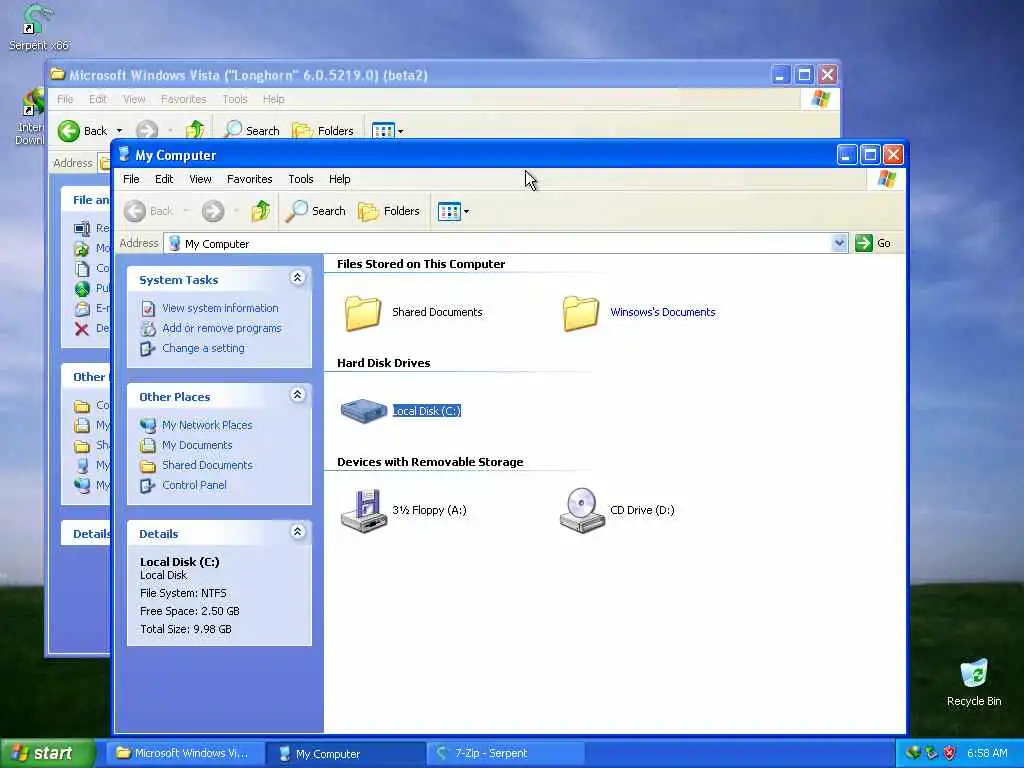Collapse the System Tasks panel
Screen dimensions: 1024x768
297,278
